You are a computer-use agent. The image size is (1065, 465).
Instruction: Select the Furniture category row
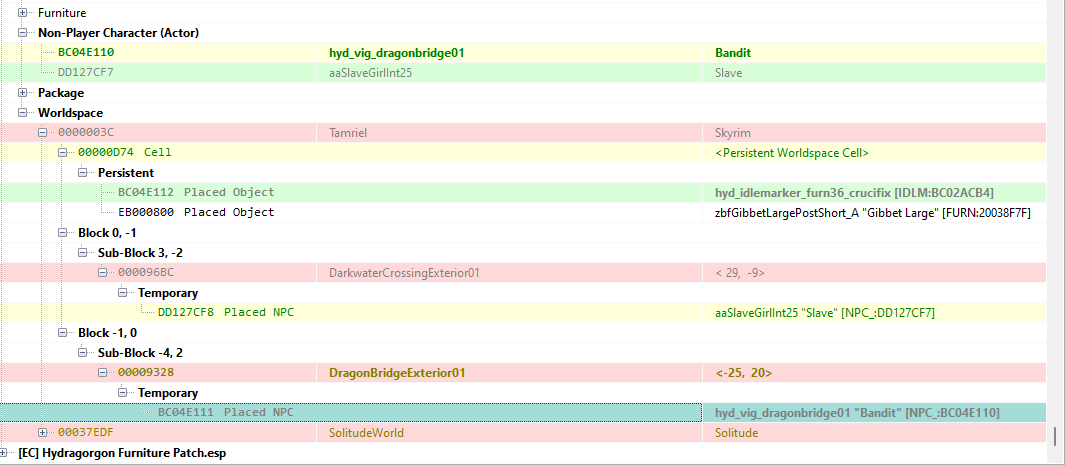coord(62,13)
